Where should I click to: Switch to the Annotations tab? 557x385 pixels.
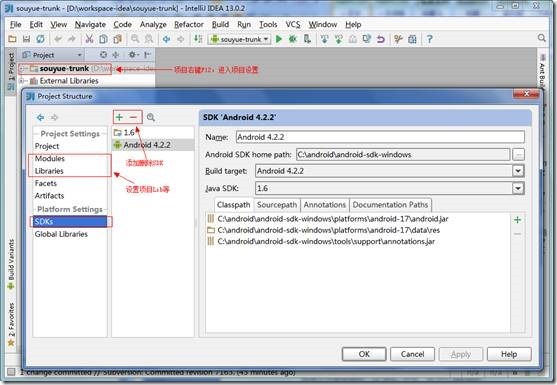325,205
